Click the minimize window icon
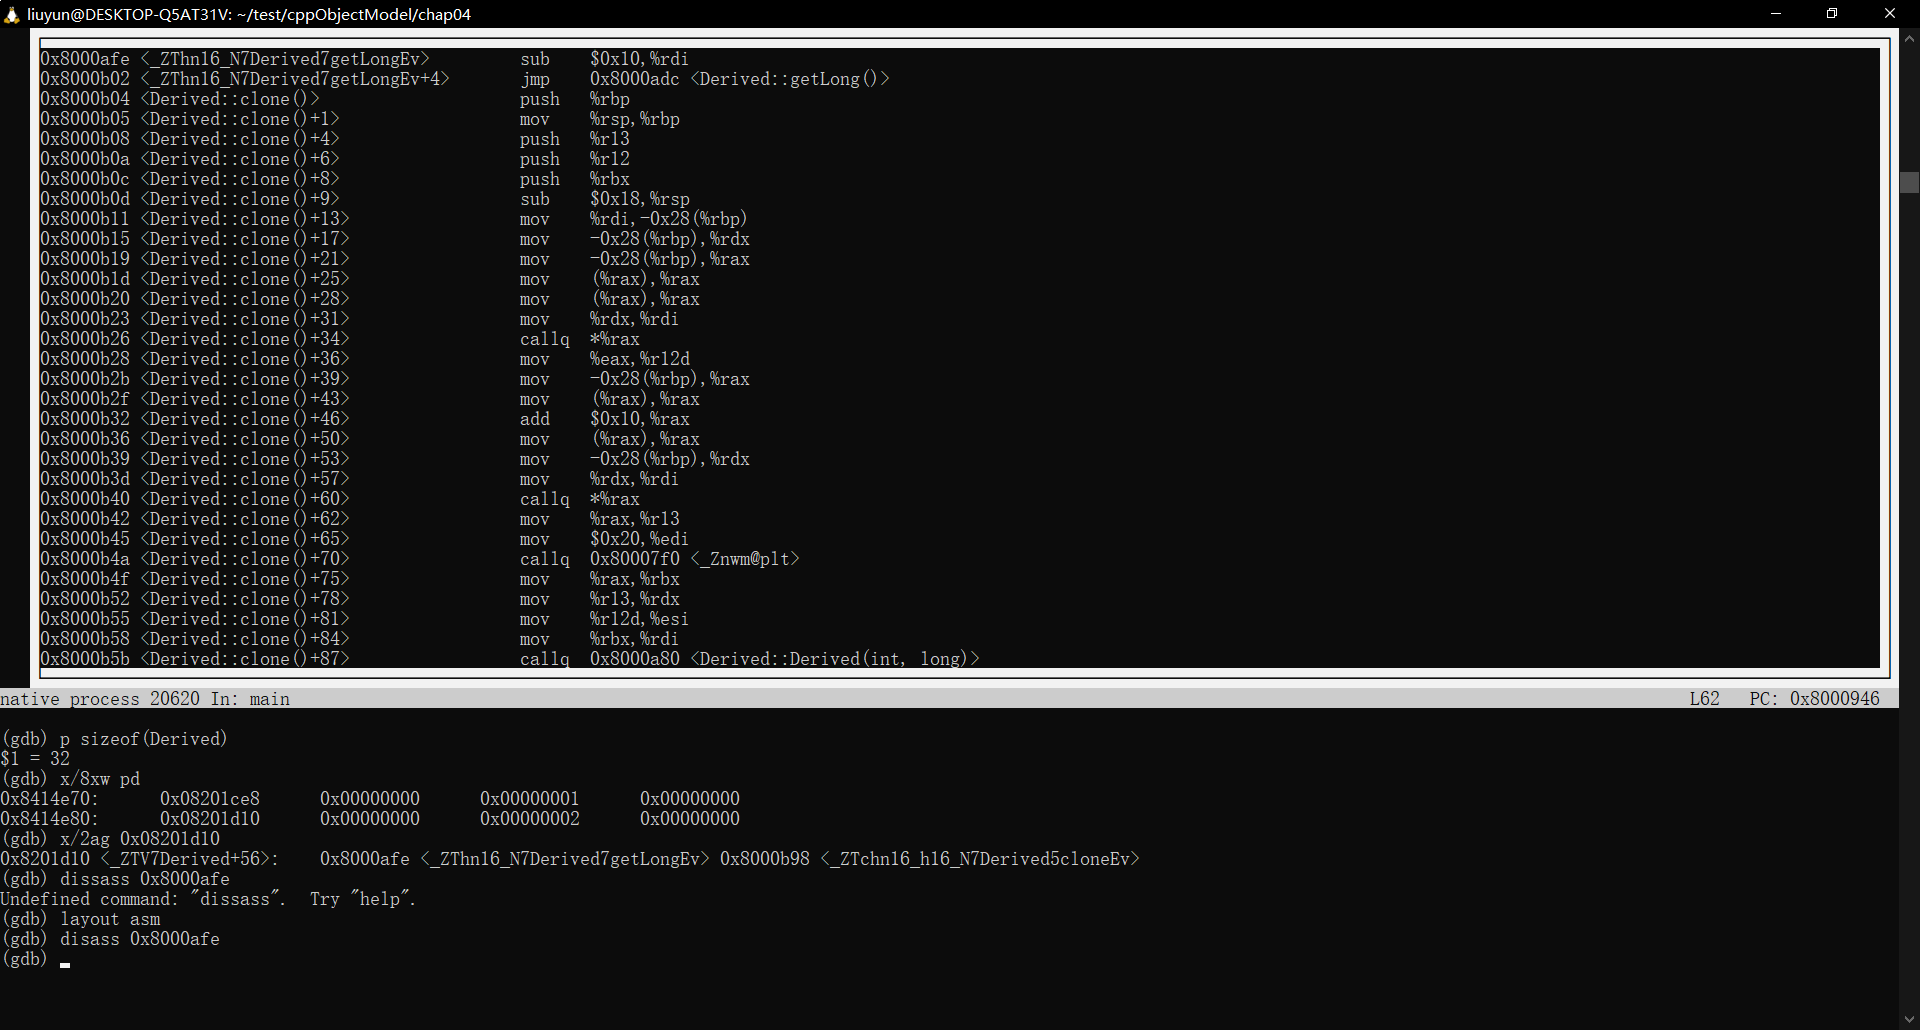 coord(1776,13)
